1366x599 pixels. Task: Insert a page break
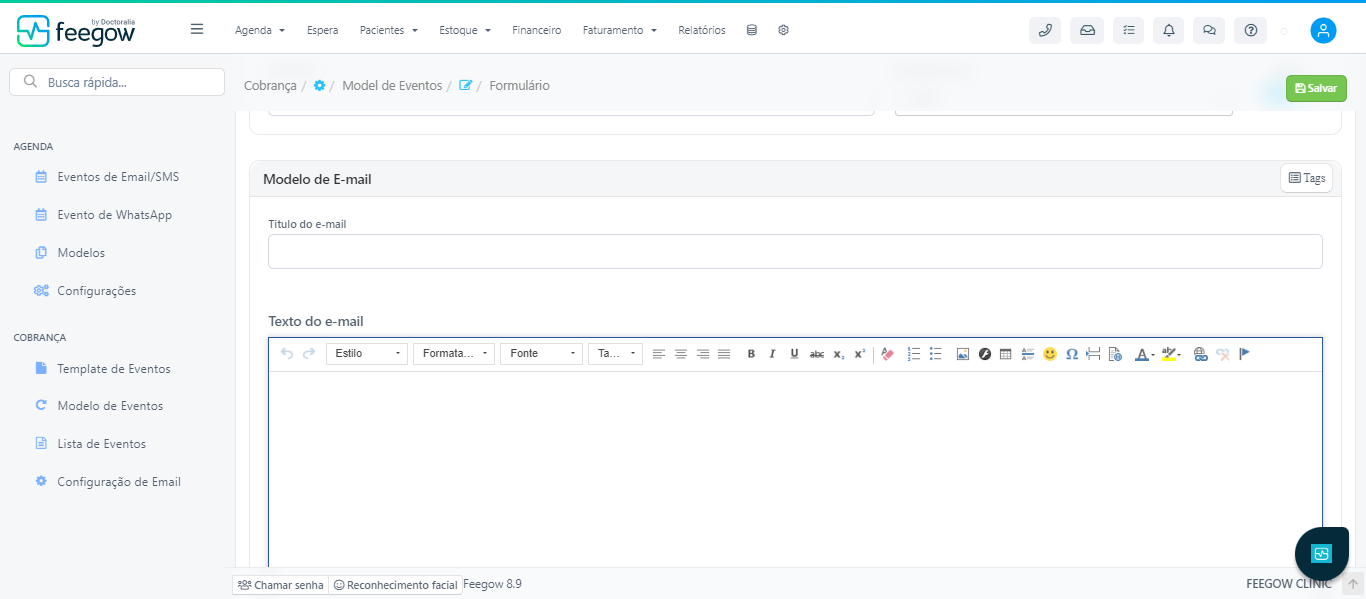(x=1093, y=354)
